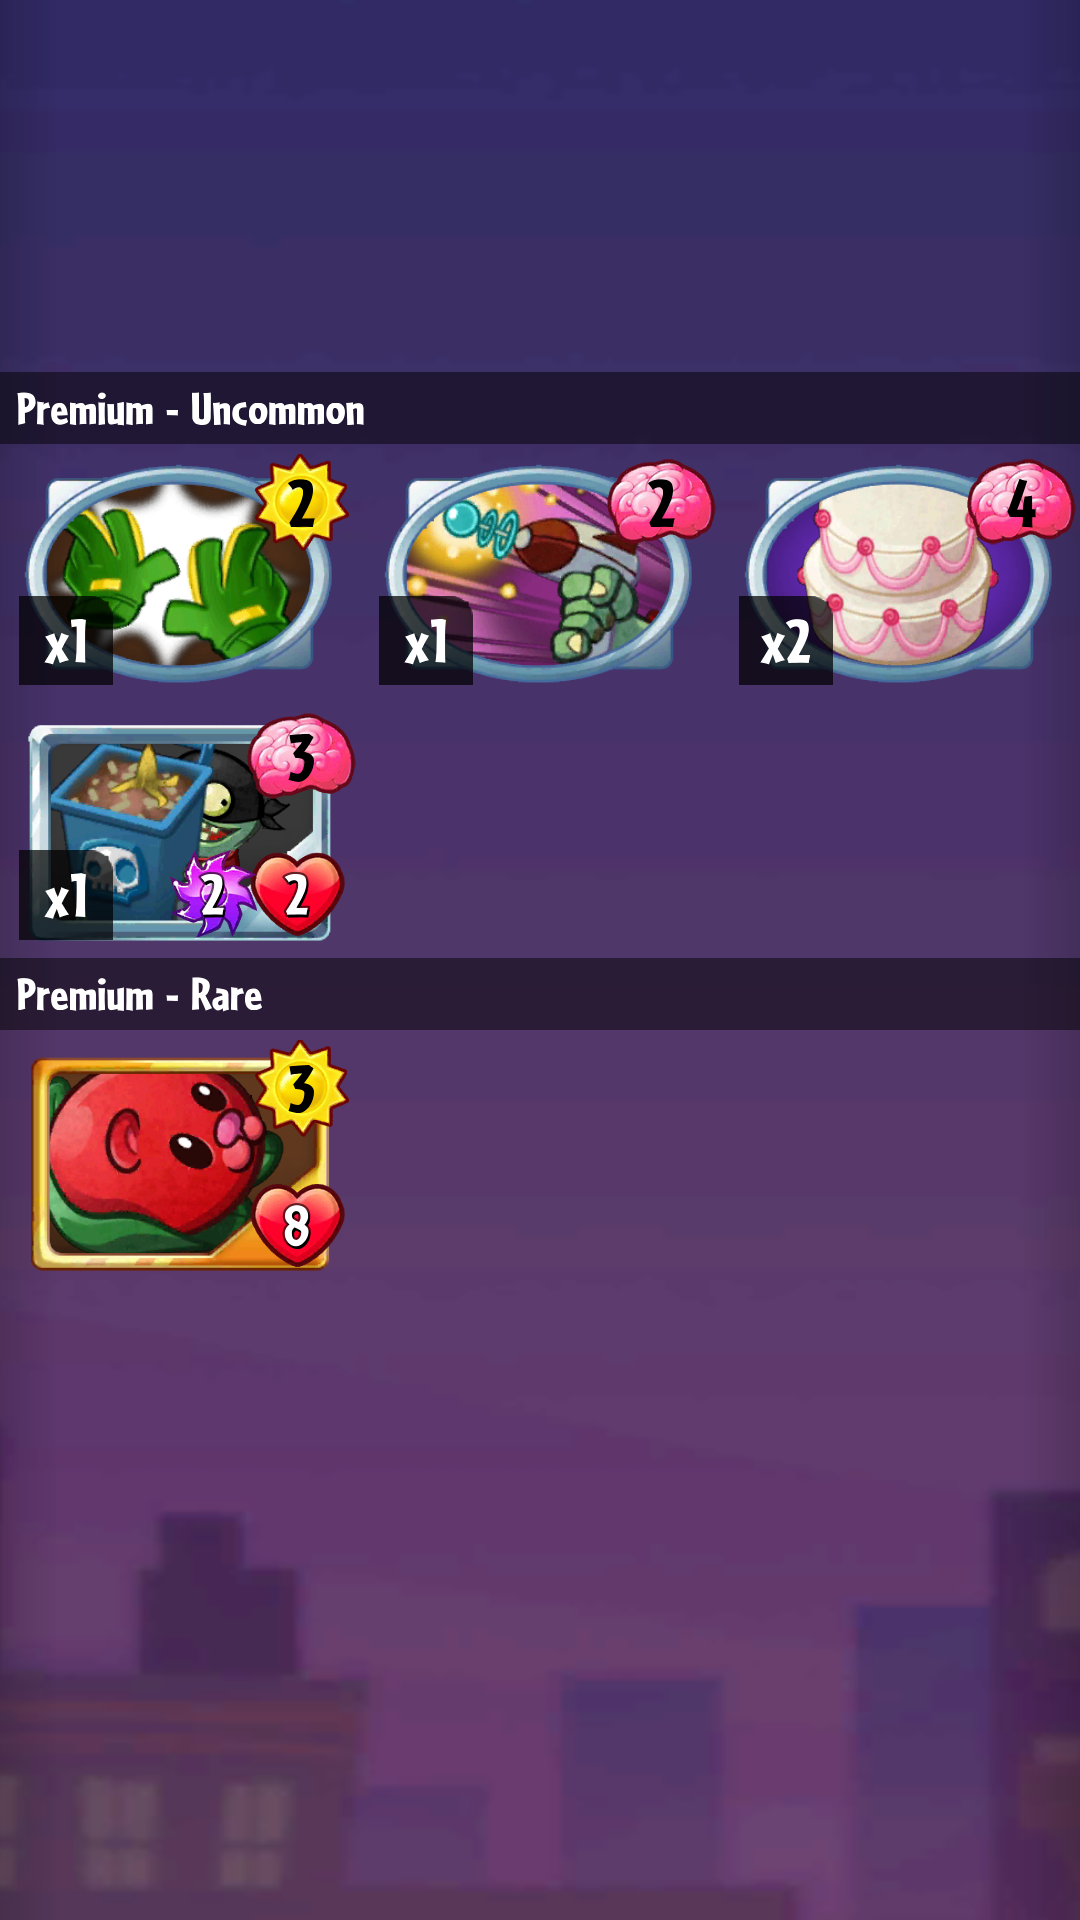Screen dimensions: 1080x1920
Task: Click x1 count on rocket card
Action: (426, 641)
